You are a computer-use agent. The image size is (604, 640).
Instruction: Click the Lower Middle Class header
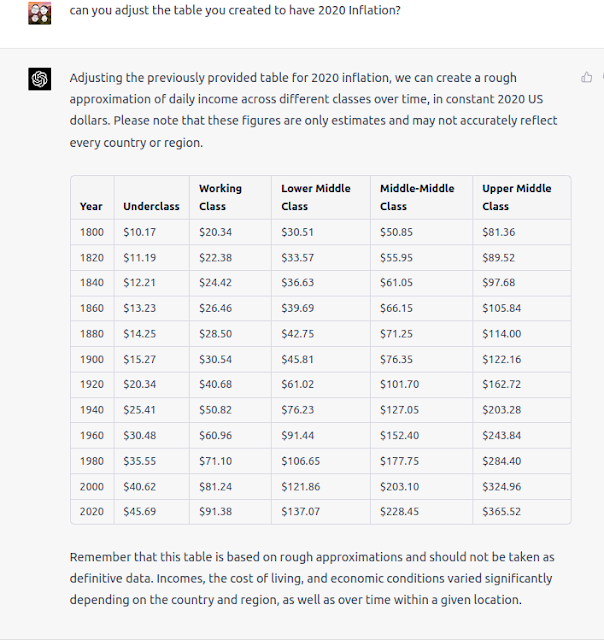coord(317,197)
